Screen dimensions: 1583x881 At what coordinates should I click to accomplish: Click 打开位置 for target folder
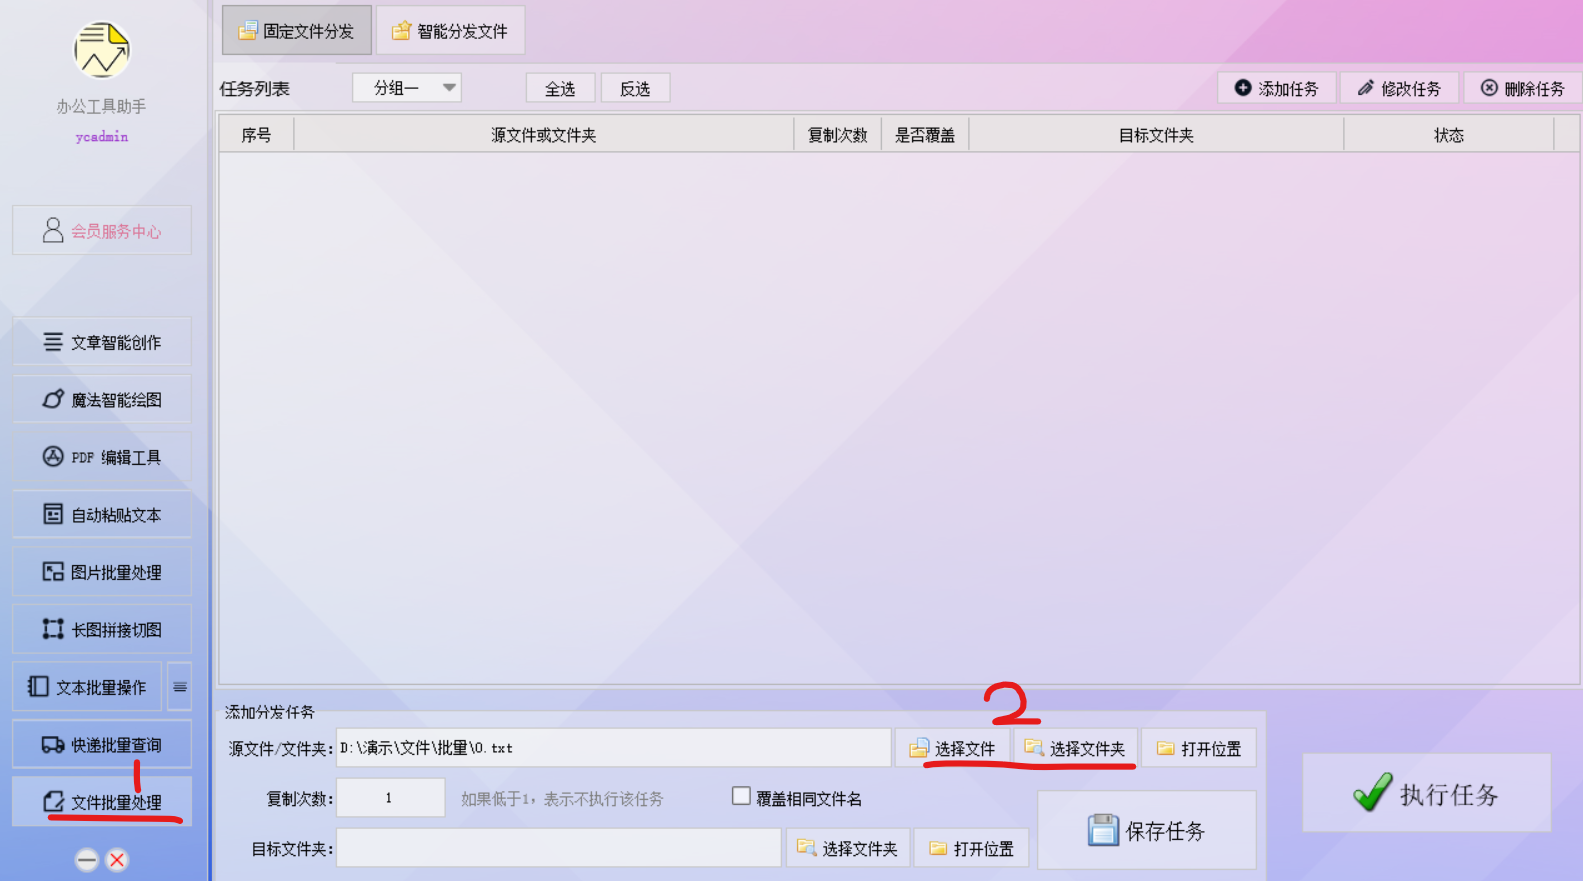[972, 848]
